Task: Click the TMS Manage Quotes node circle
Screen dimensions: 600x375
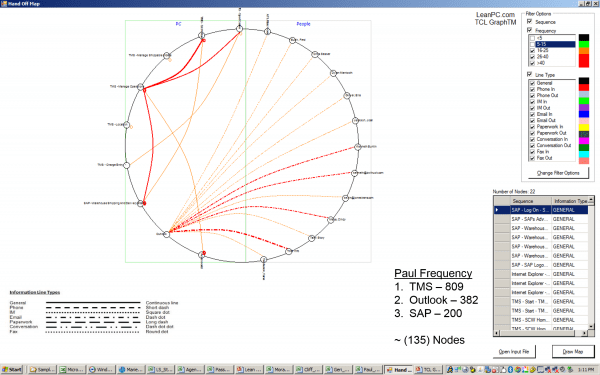Action: 140,87
